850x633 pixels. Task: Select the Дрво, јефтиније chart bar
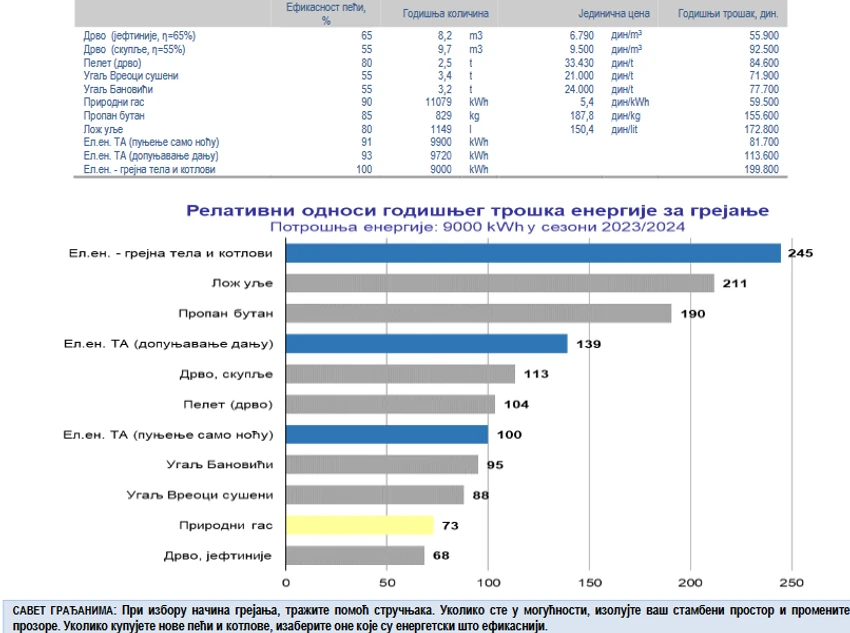pos(355,556)
